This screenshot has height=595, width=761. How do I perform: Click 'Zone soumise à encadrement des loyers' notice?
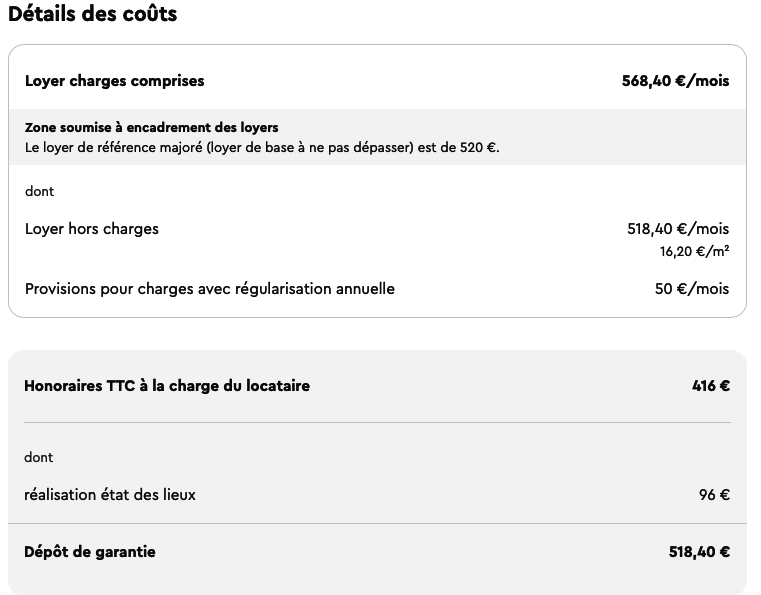coord(151,127)
